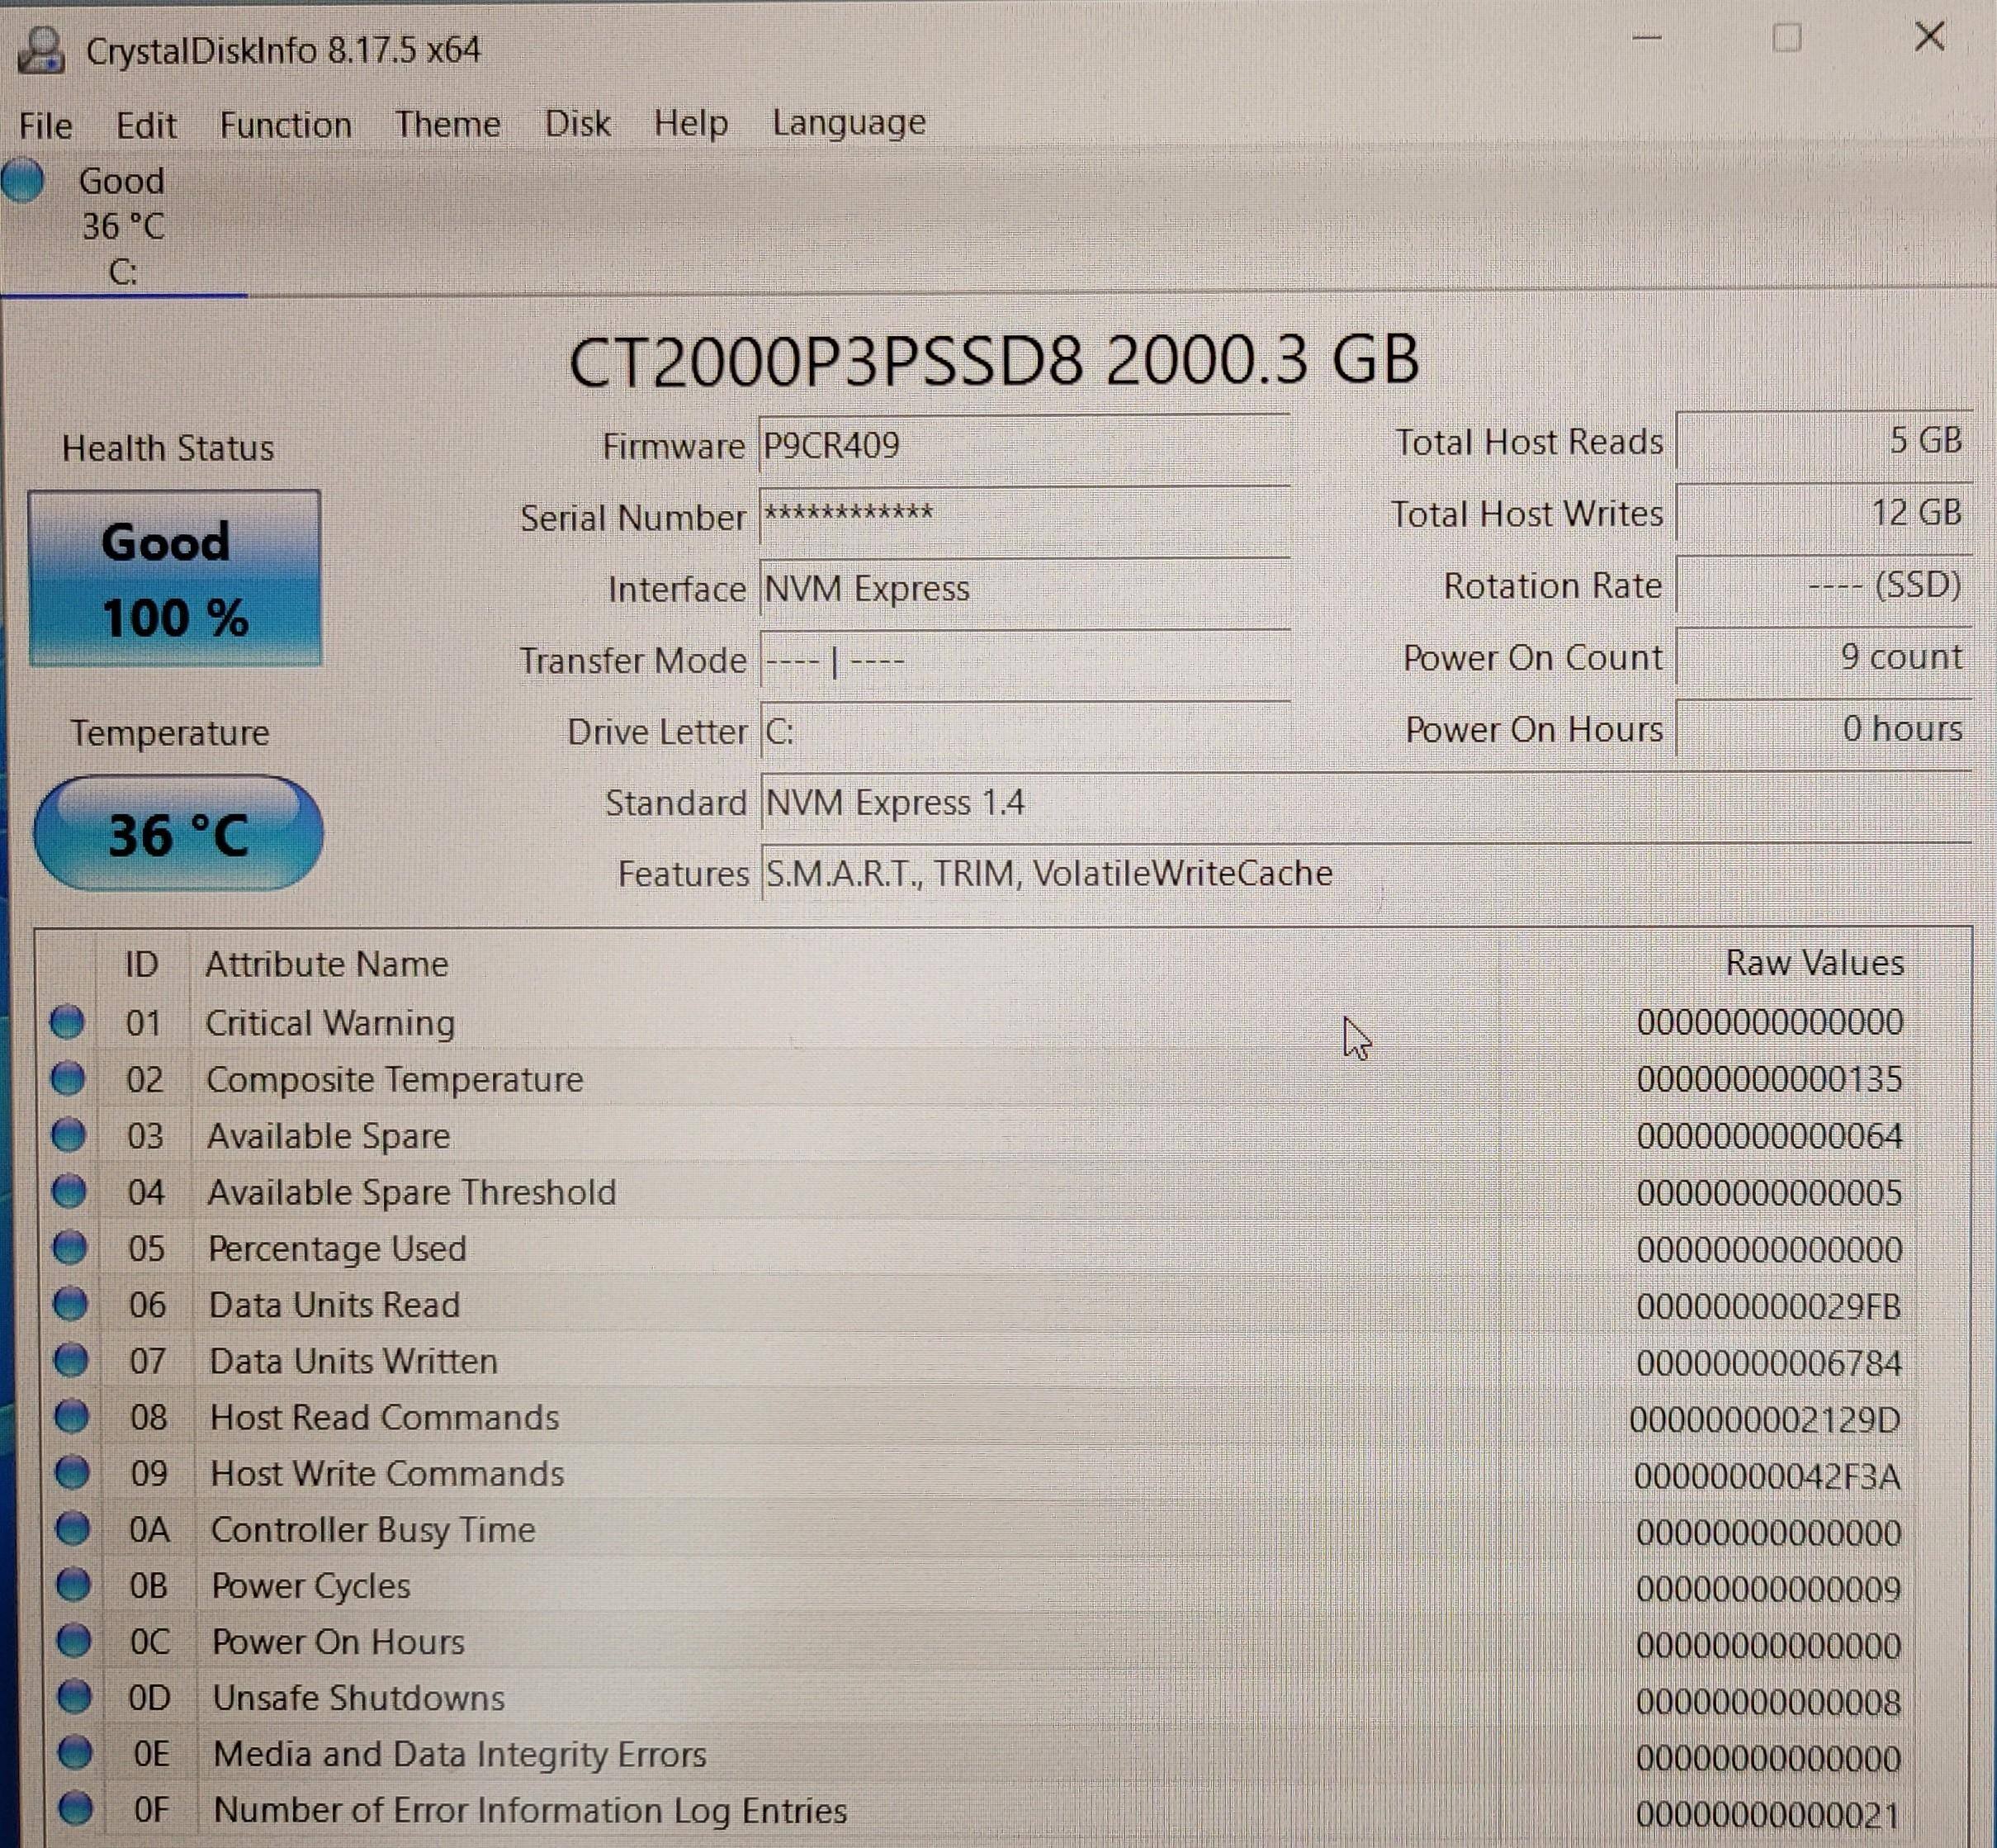1997x1848 pixels.
Task: Open the File menu
Action: (45, 126)
